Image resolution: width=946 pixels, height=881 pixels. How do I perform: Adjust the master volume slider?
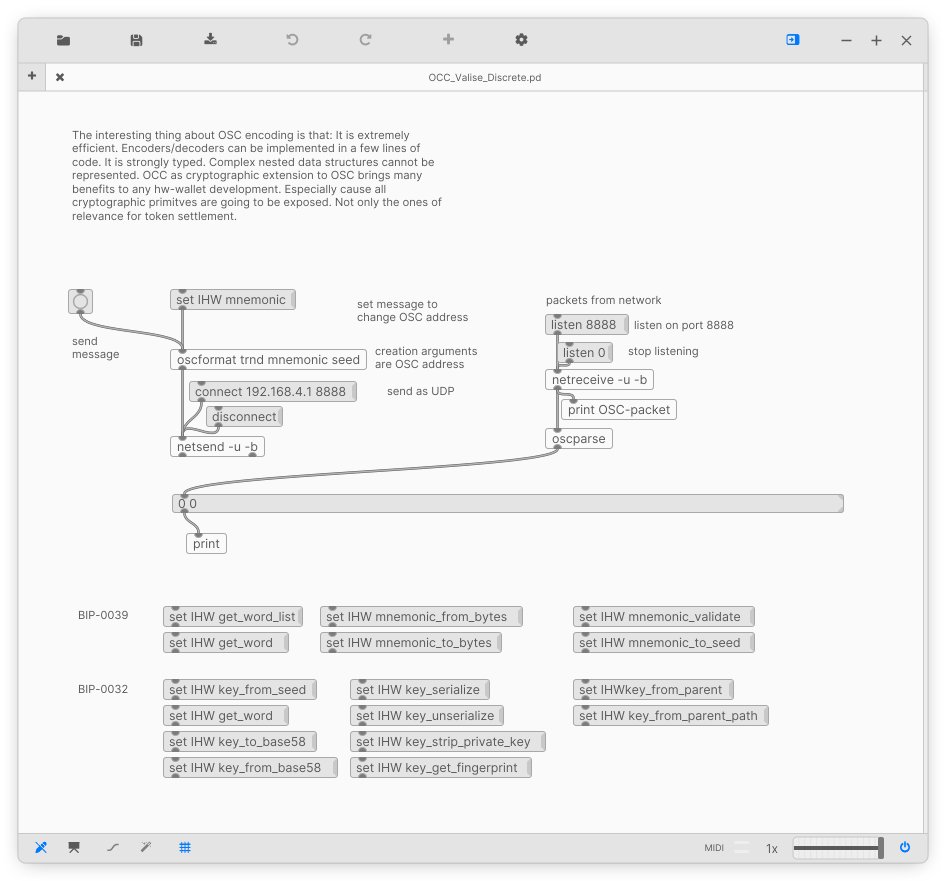pyautogui.click(x=839, y=848)
